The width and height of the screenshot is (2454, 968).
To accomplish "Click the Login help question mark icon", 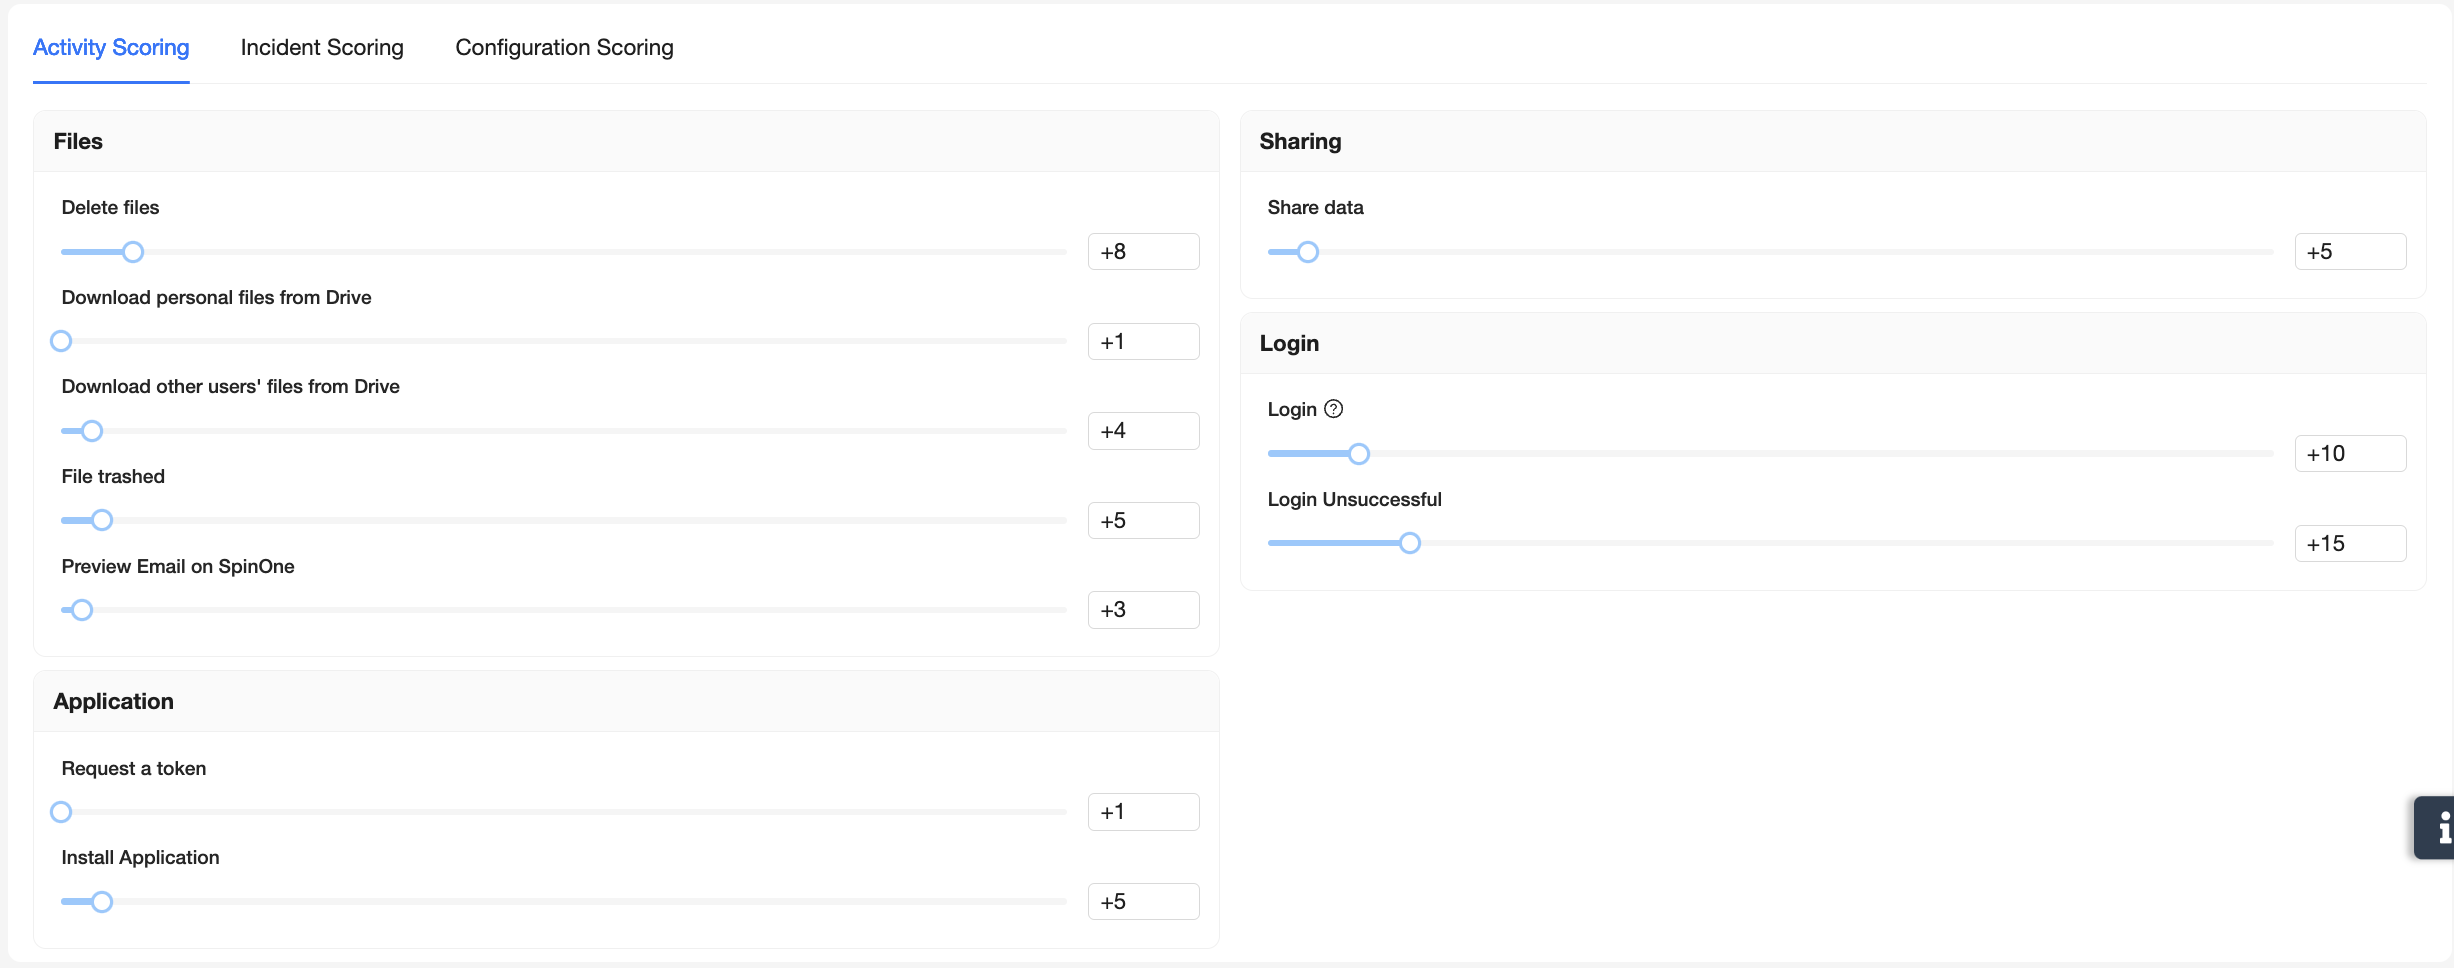I will 1333,409.
